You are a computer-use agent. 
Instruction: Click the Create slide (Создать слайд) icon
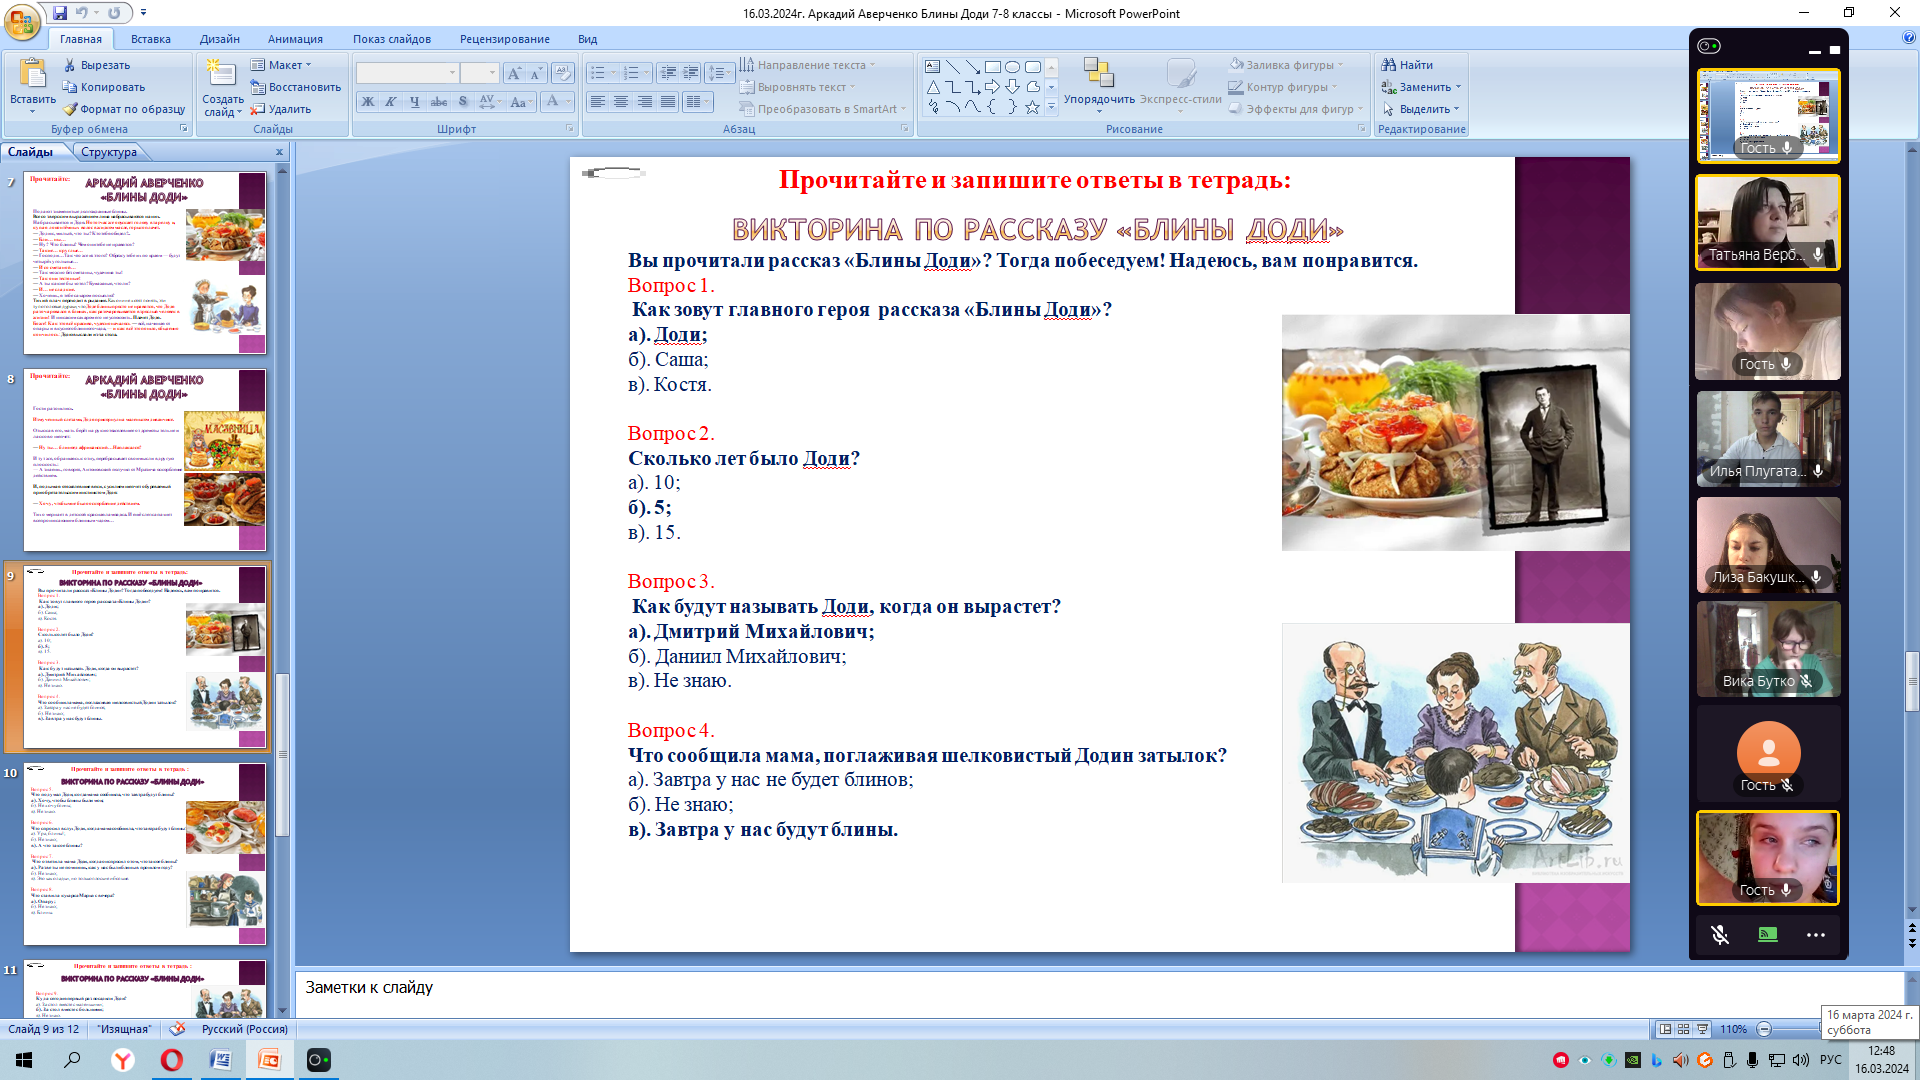coord(221,73)
